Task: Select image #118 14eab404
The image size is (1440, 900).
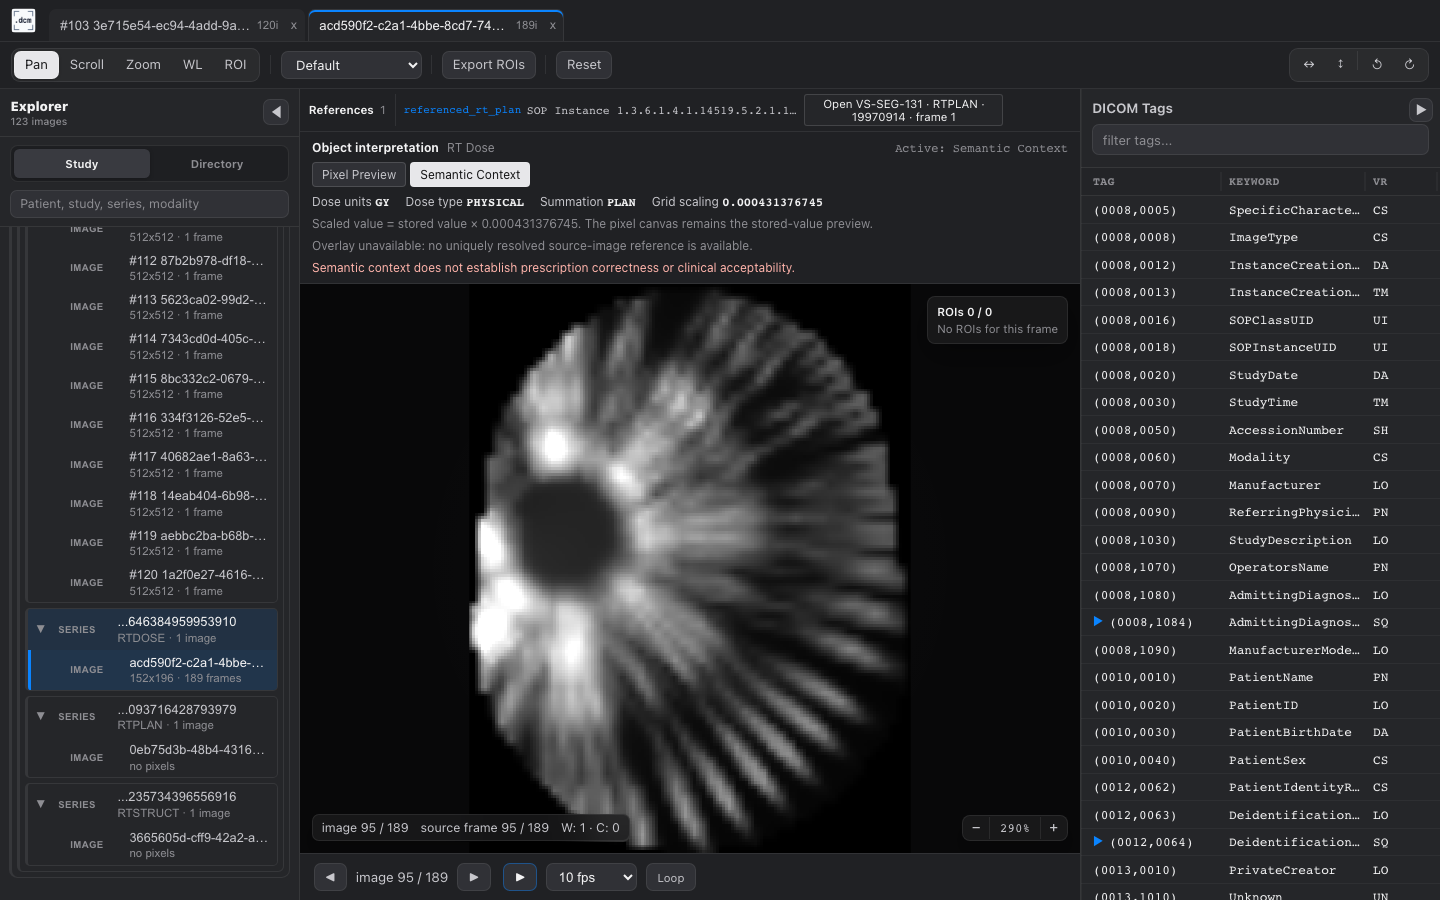Action: tap(152, 504)
